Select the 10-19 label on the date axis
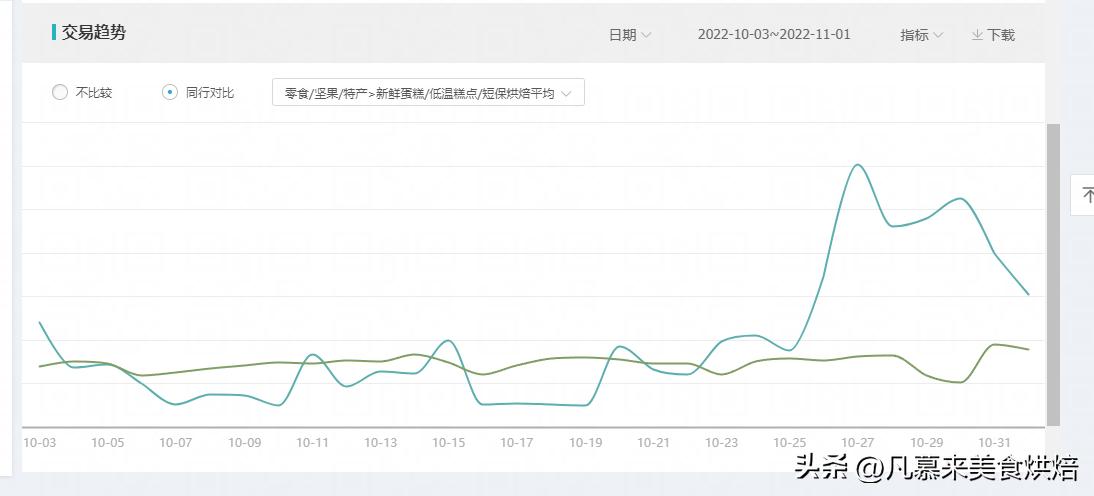The image size is (1094, 496). (585, 442)
